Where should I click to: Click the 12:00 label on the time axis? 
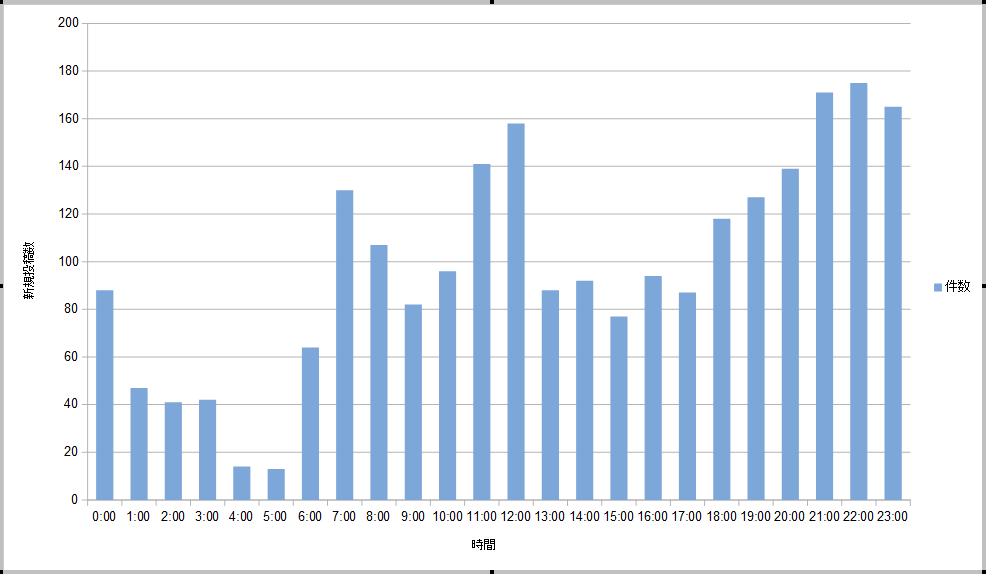pos(516,517)
